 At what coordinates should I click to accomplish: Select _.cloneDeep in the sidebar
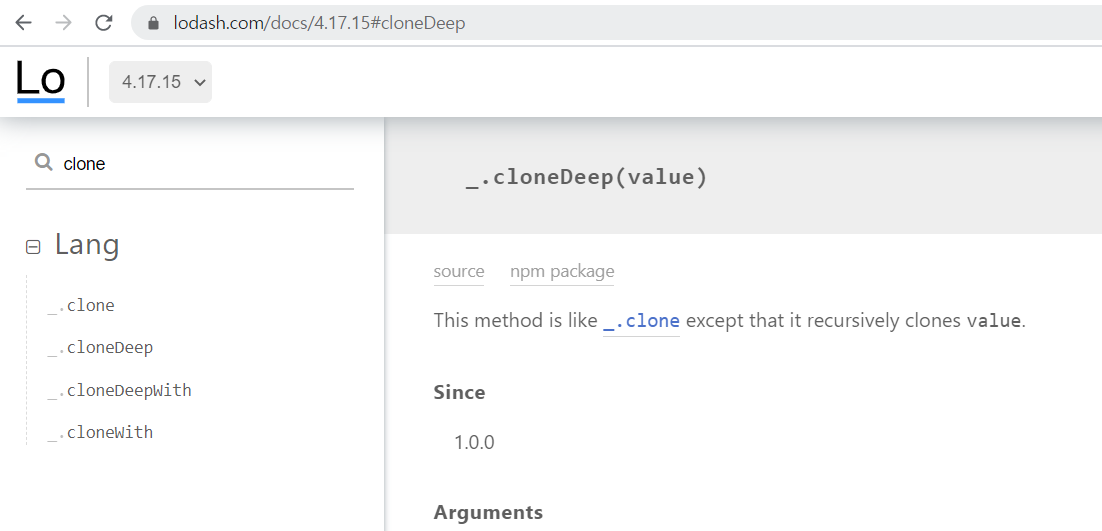(100, 348)
